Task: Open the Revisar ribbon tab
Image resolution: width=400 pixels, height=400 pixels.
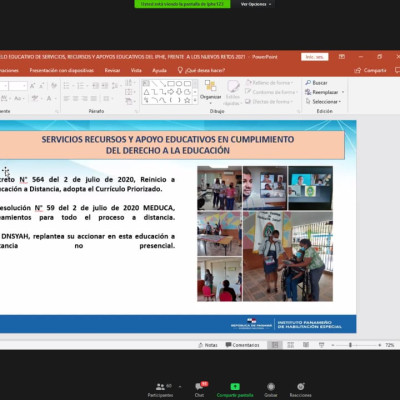Action: coord(112,70)
